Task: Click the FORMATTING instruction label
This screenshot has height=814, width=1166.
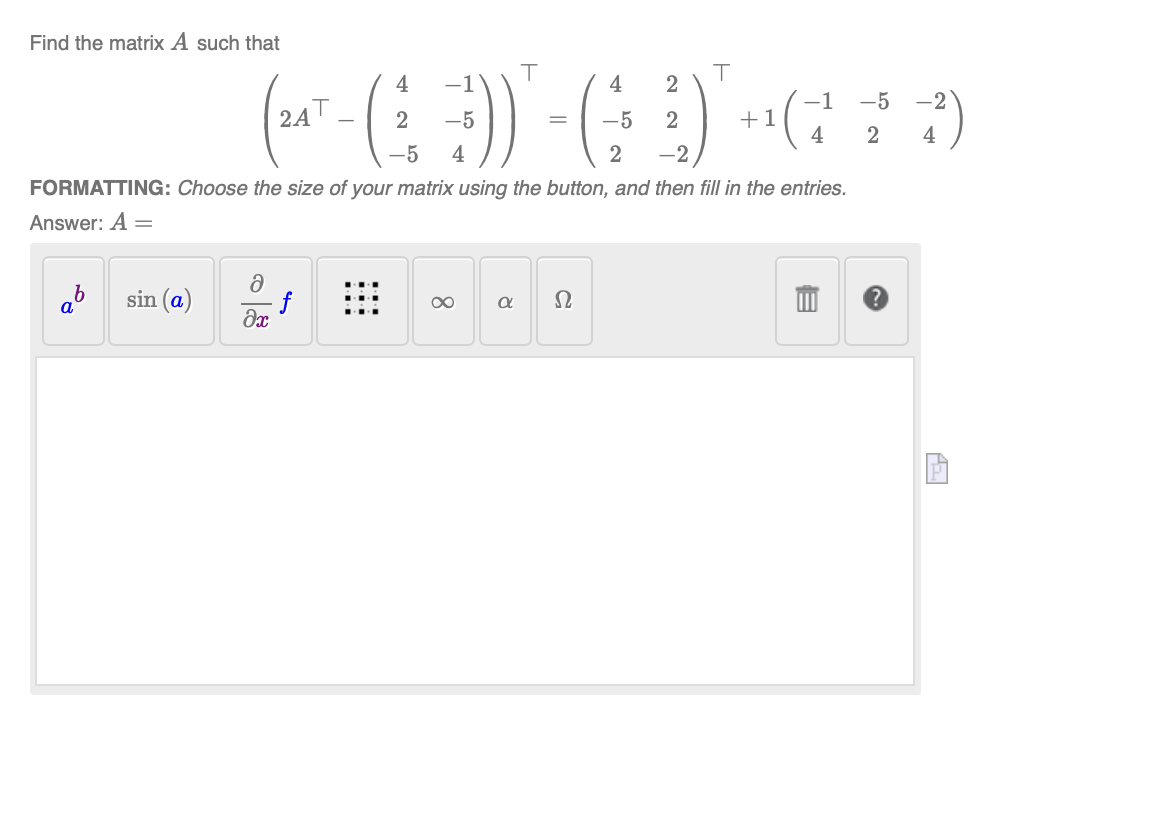Action: click(x=100, y=188)
